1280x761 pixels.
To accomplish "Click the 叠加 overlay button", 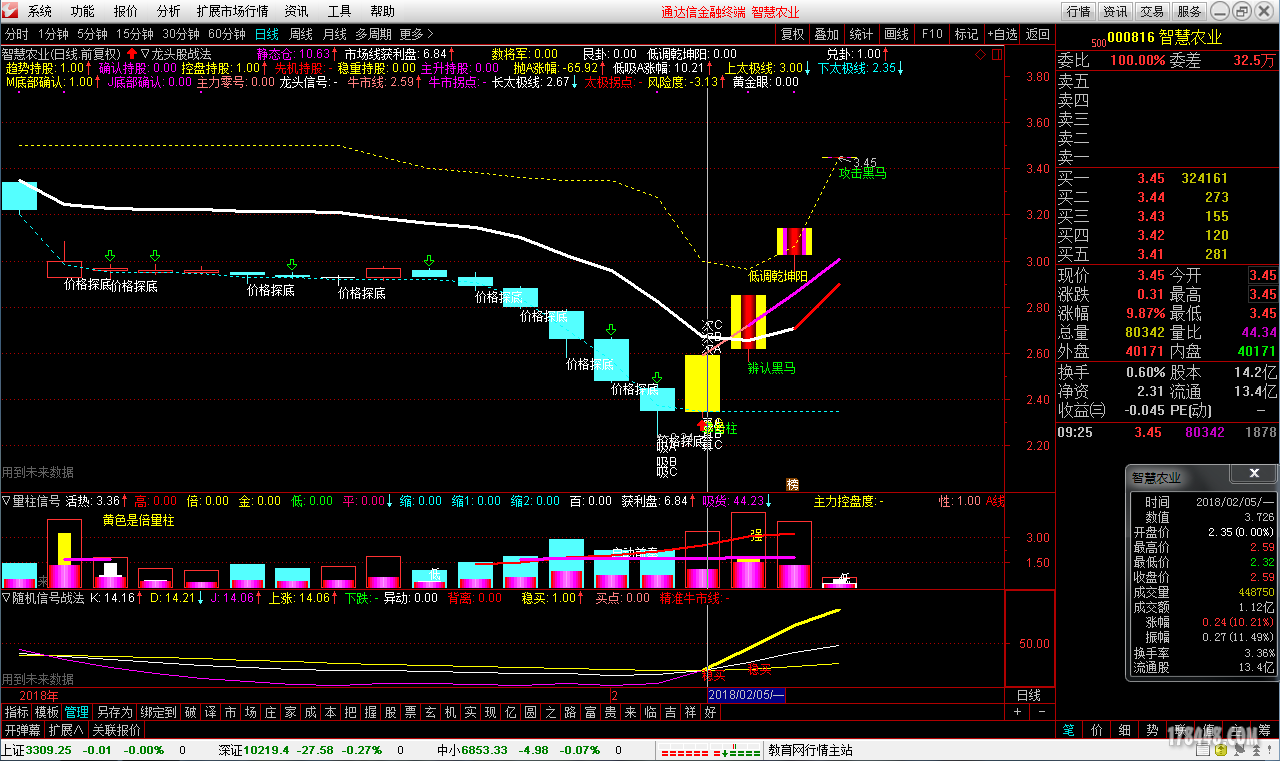I will (827, 34).
